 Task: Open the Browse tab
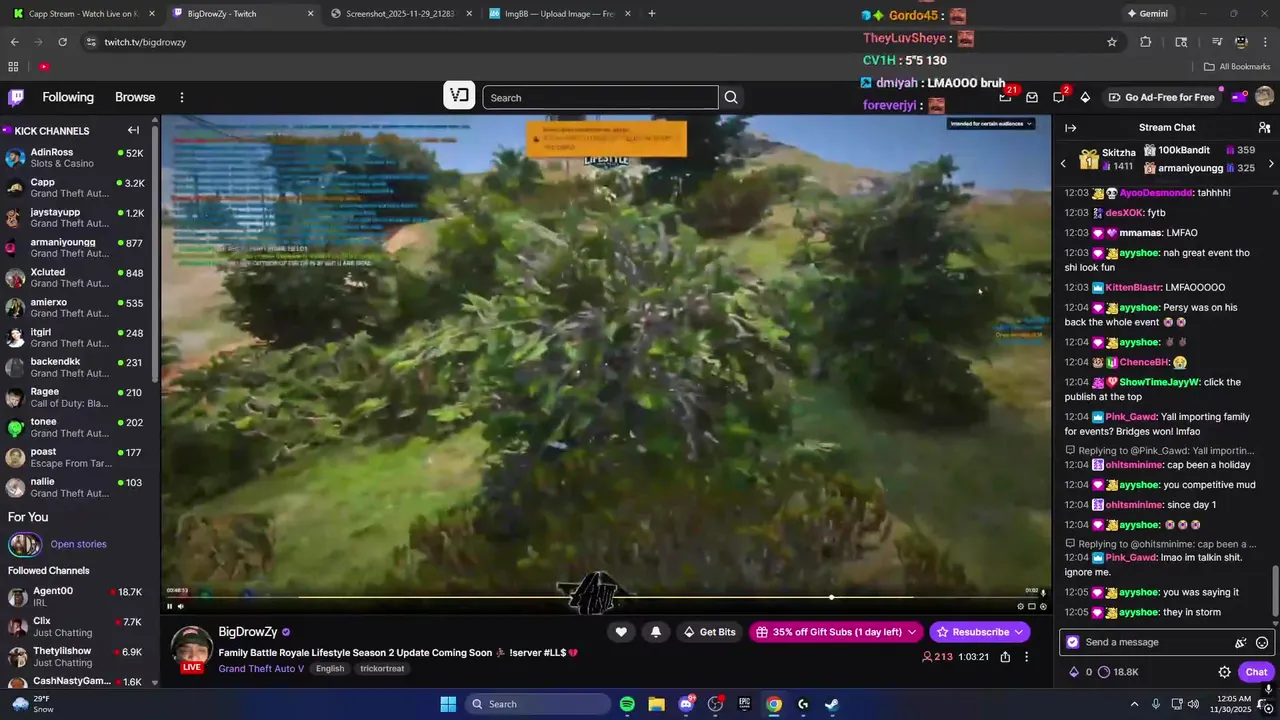[135, 97]
